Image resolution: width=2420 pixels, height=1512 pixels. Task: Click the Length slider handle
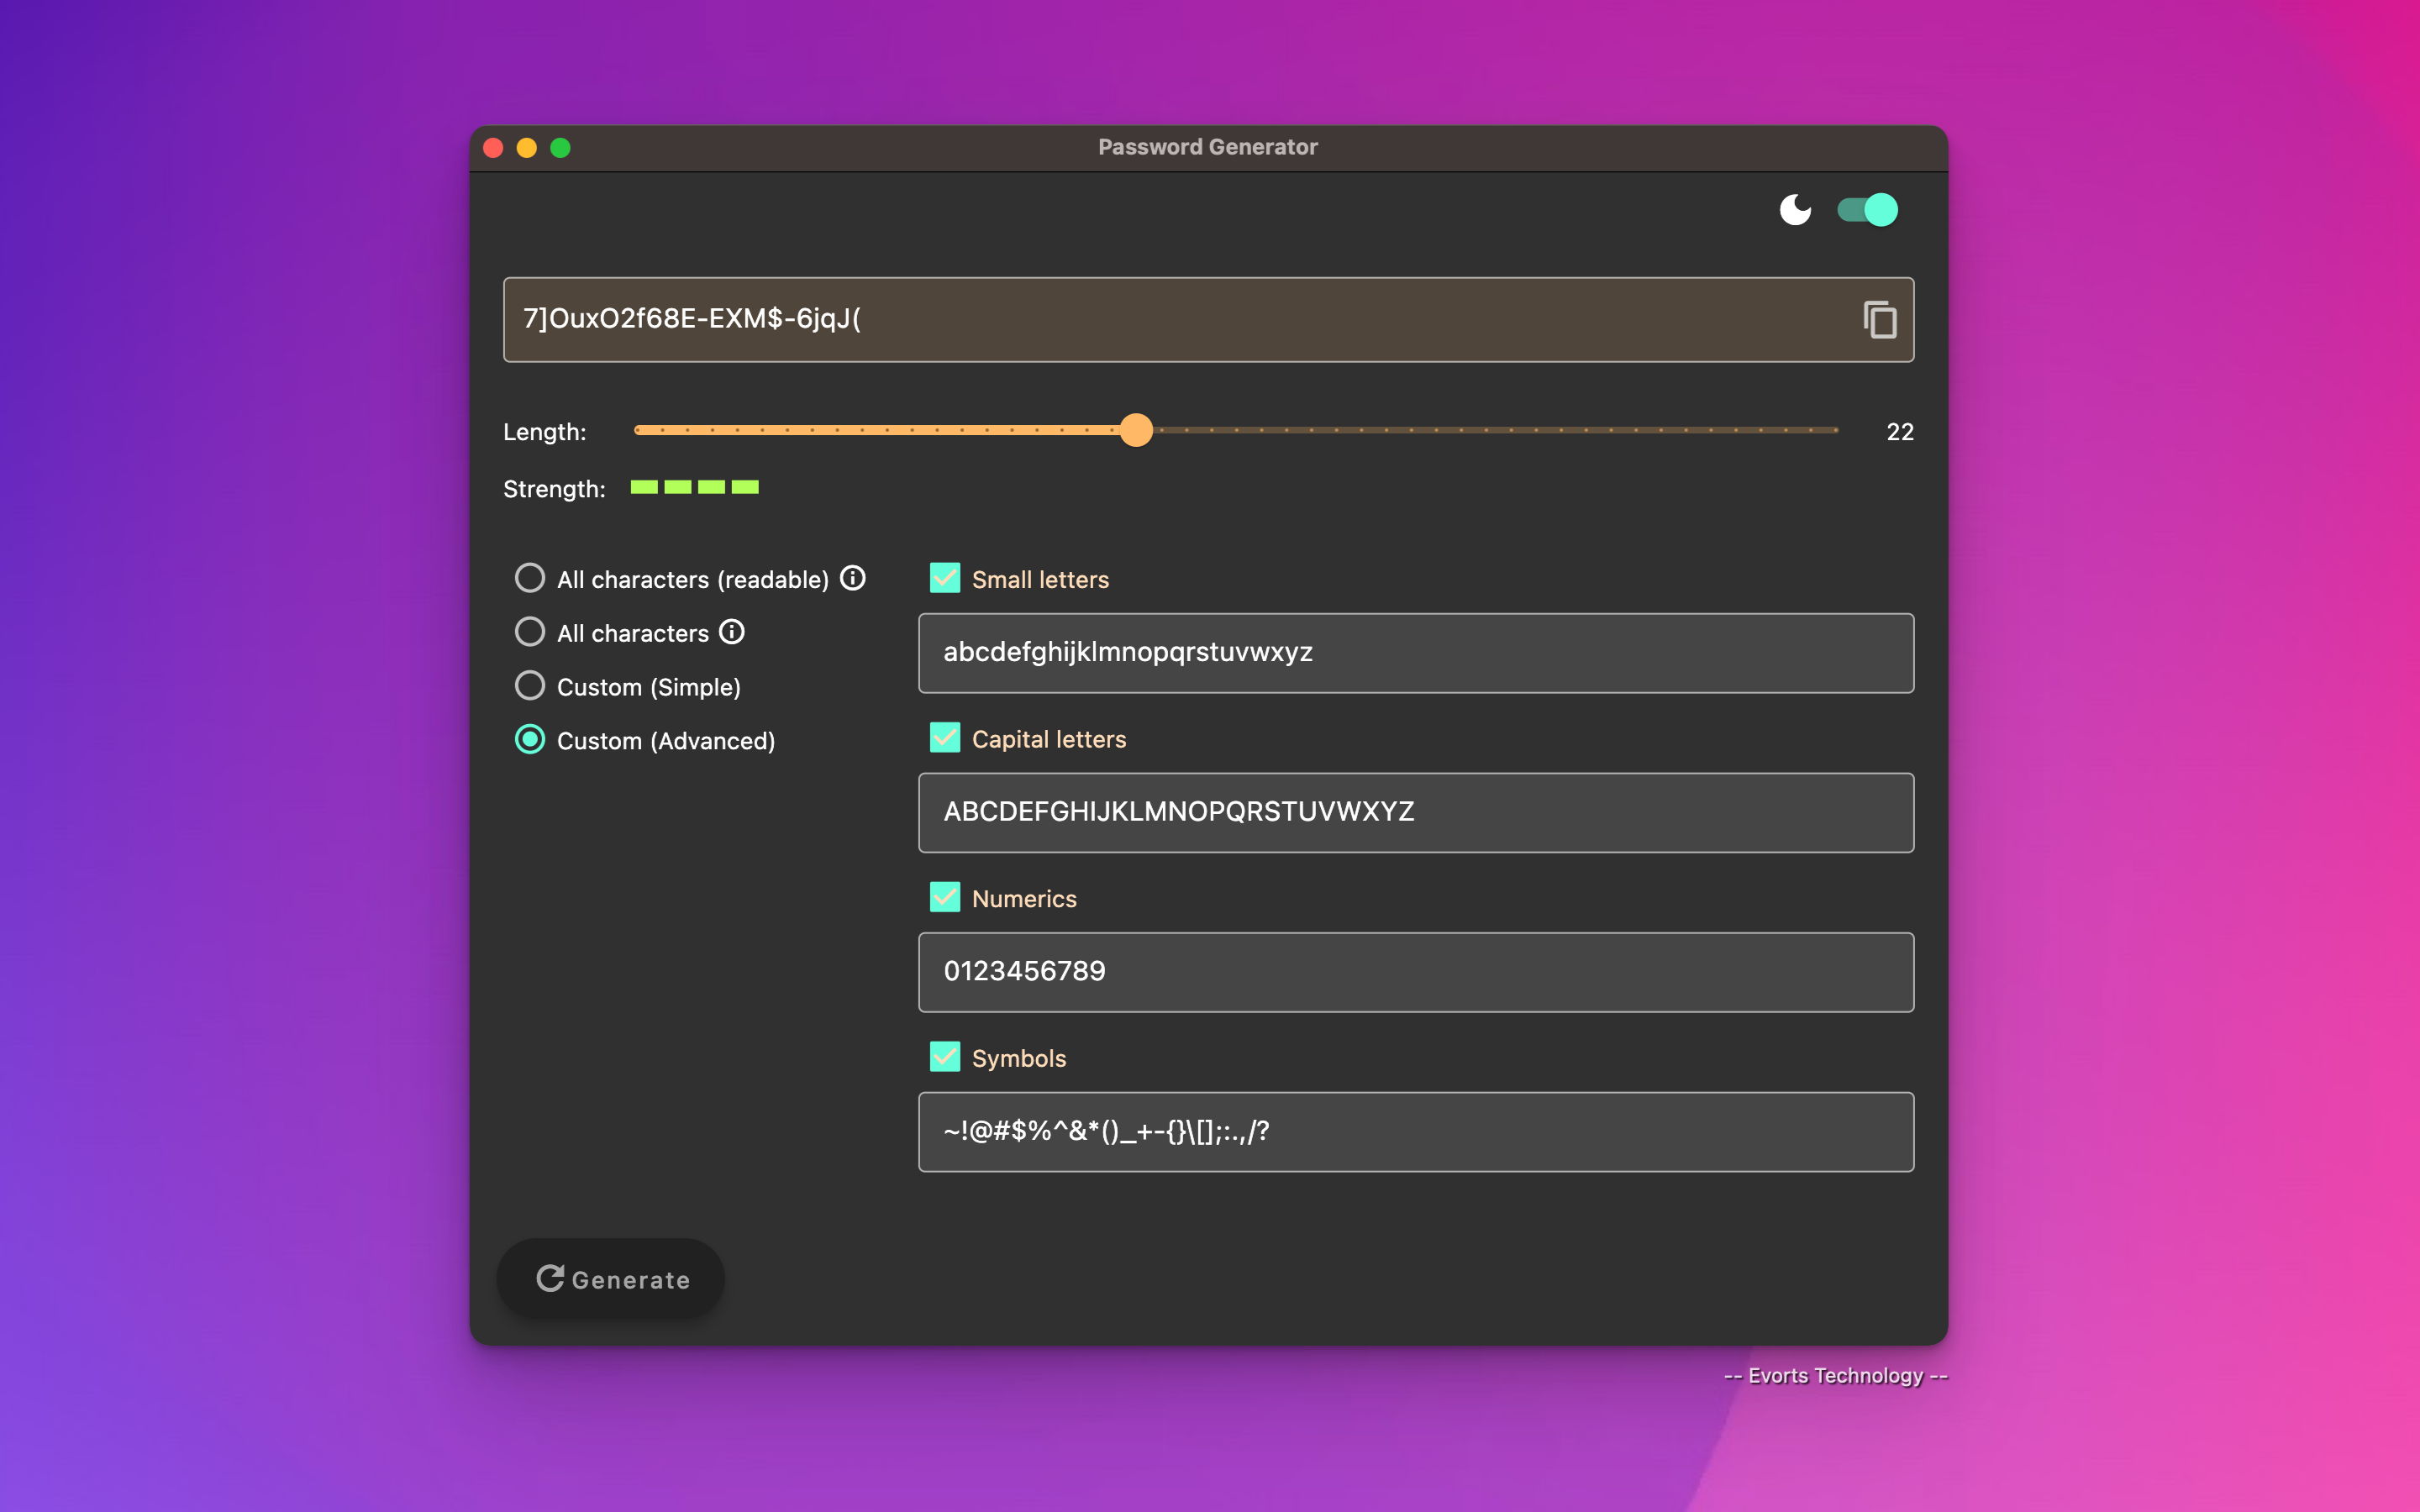1136,430
